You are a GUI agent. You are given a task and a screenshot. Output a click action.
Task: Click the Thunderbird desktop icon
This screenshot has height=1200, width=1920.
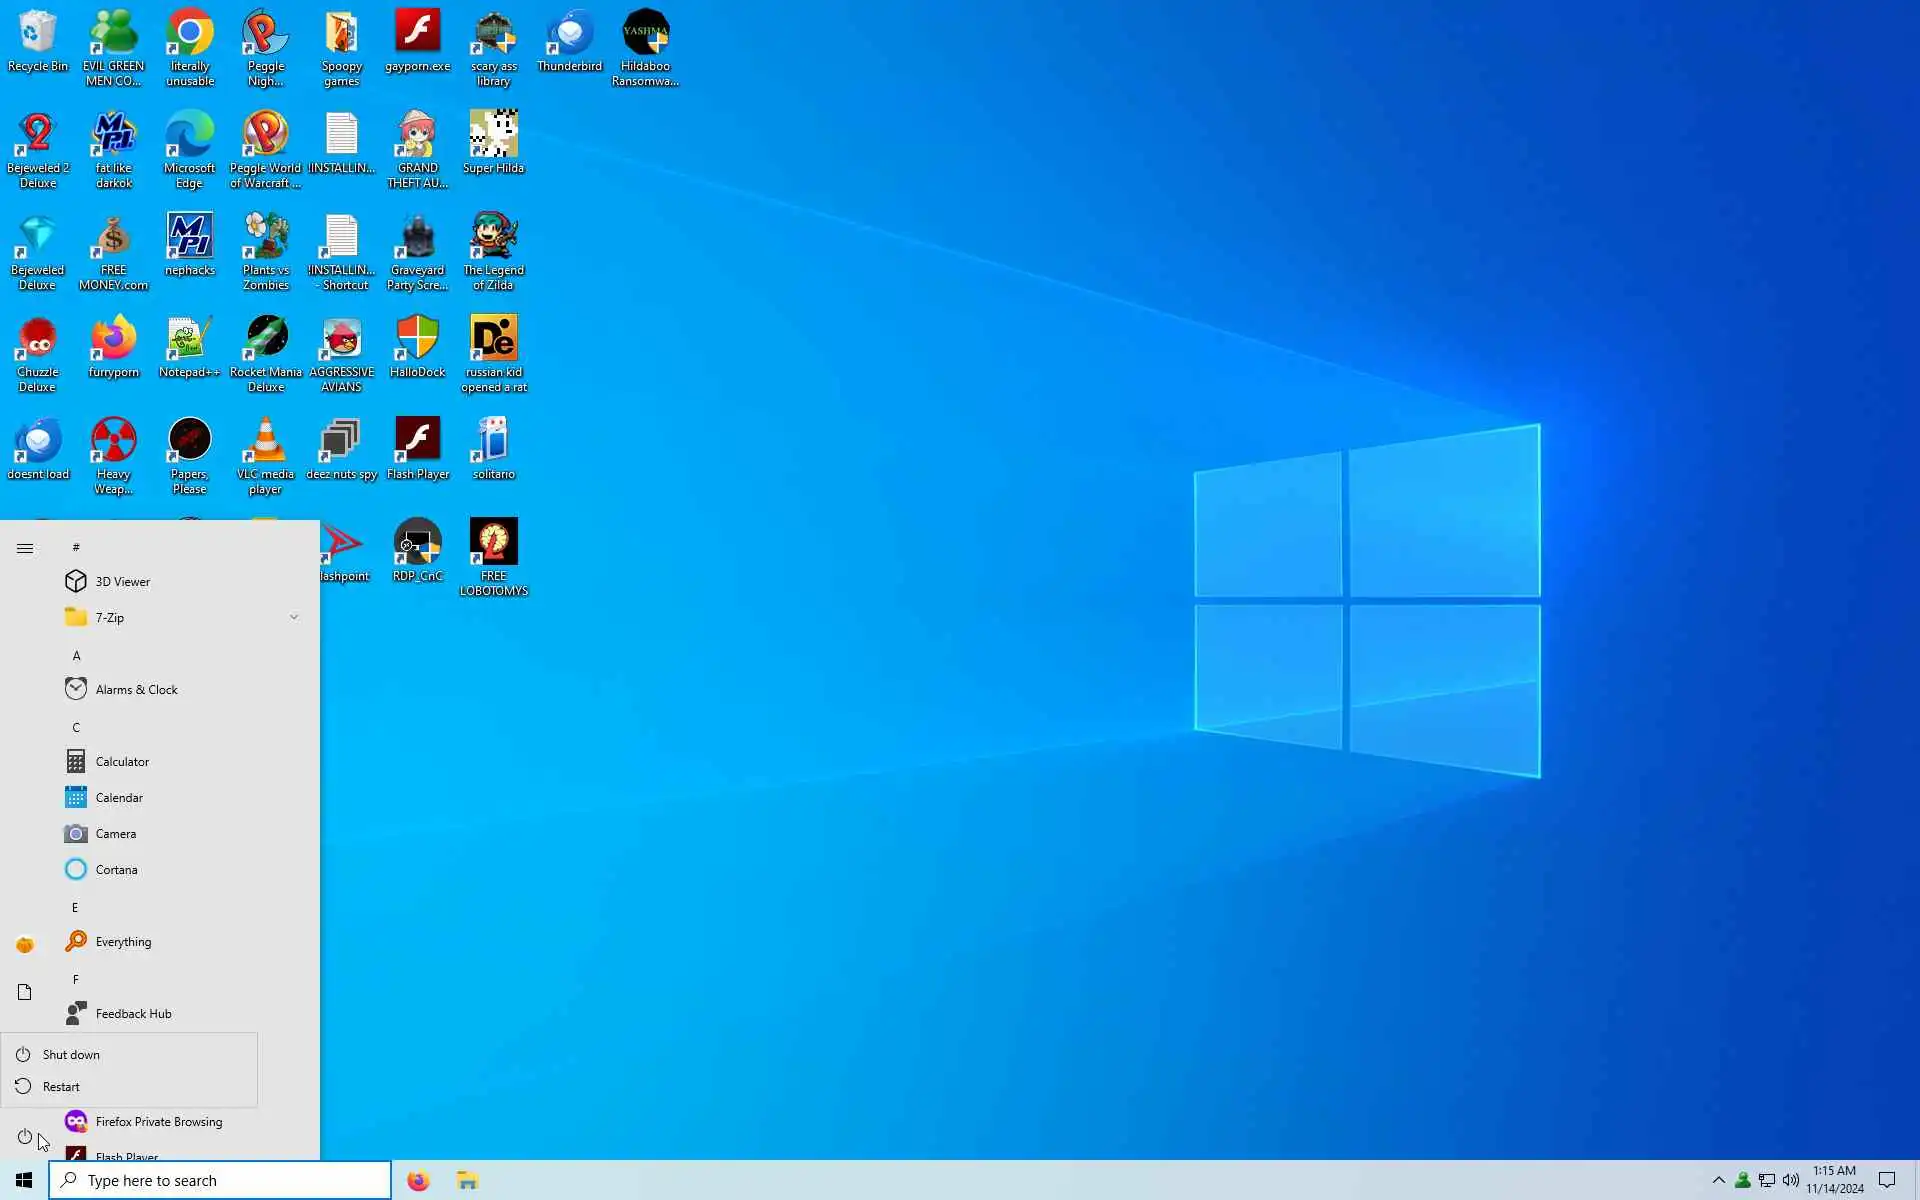569,34
